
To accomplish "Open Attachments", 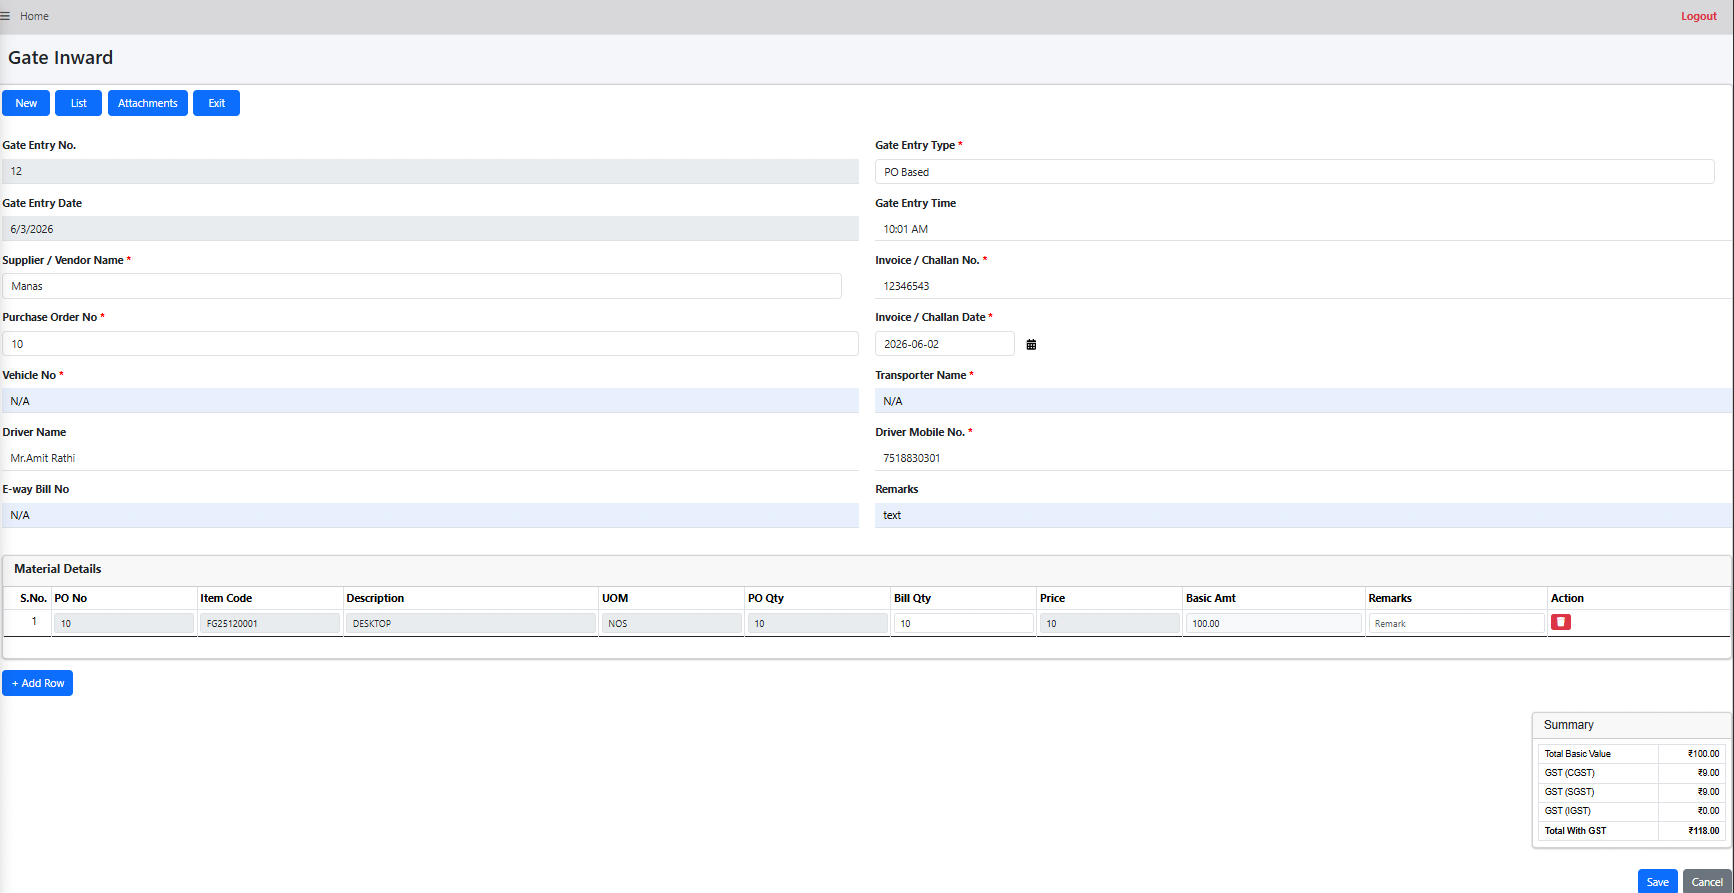I will [148, 103].
